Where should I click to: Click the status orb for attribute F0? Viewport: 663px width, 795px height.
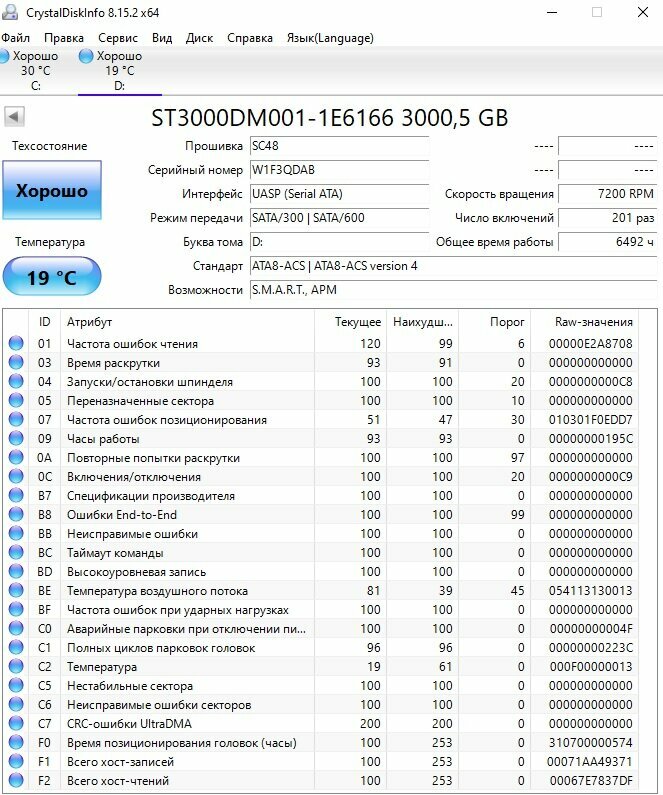click(16, 743)
